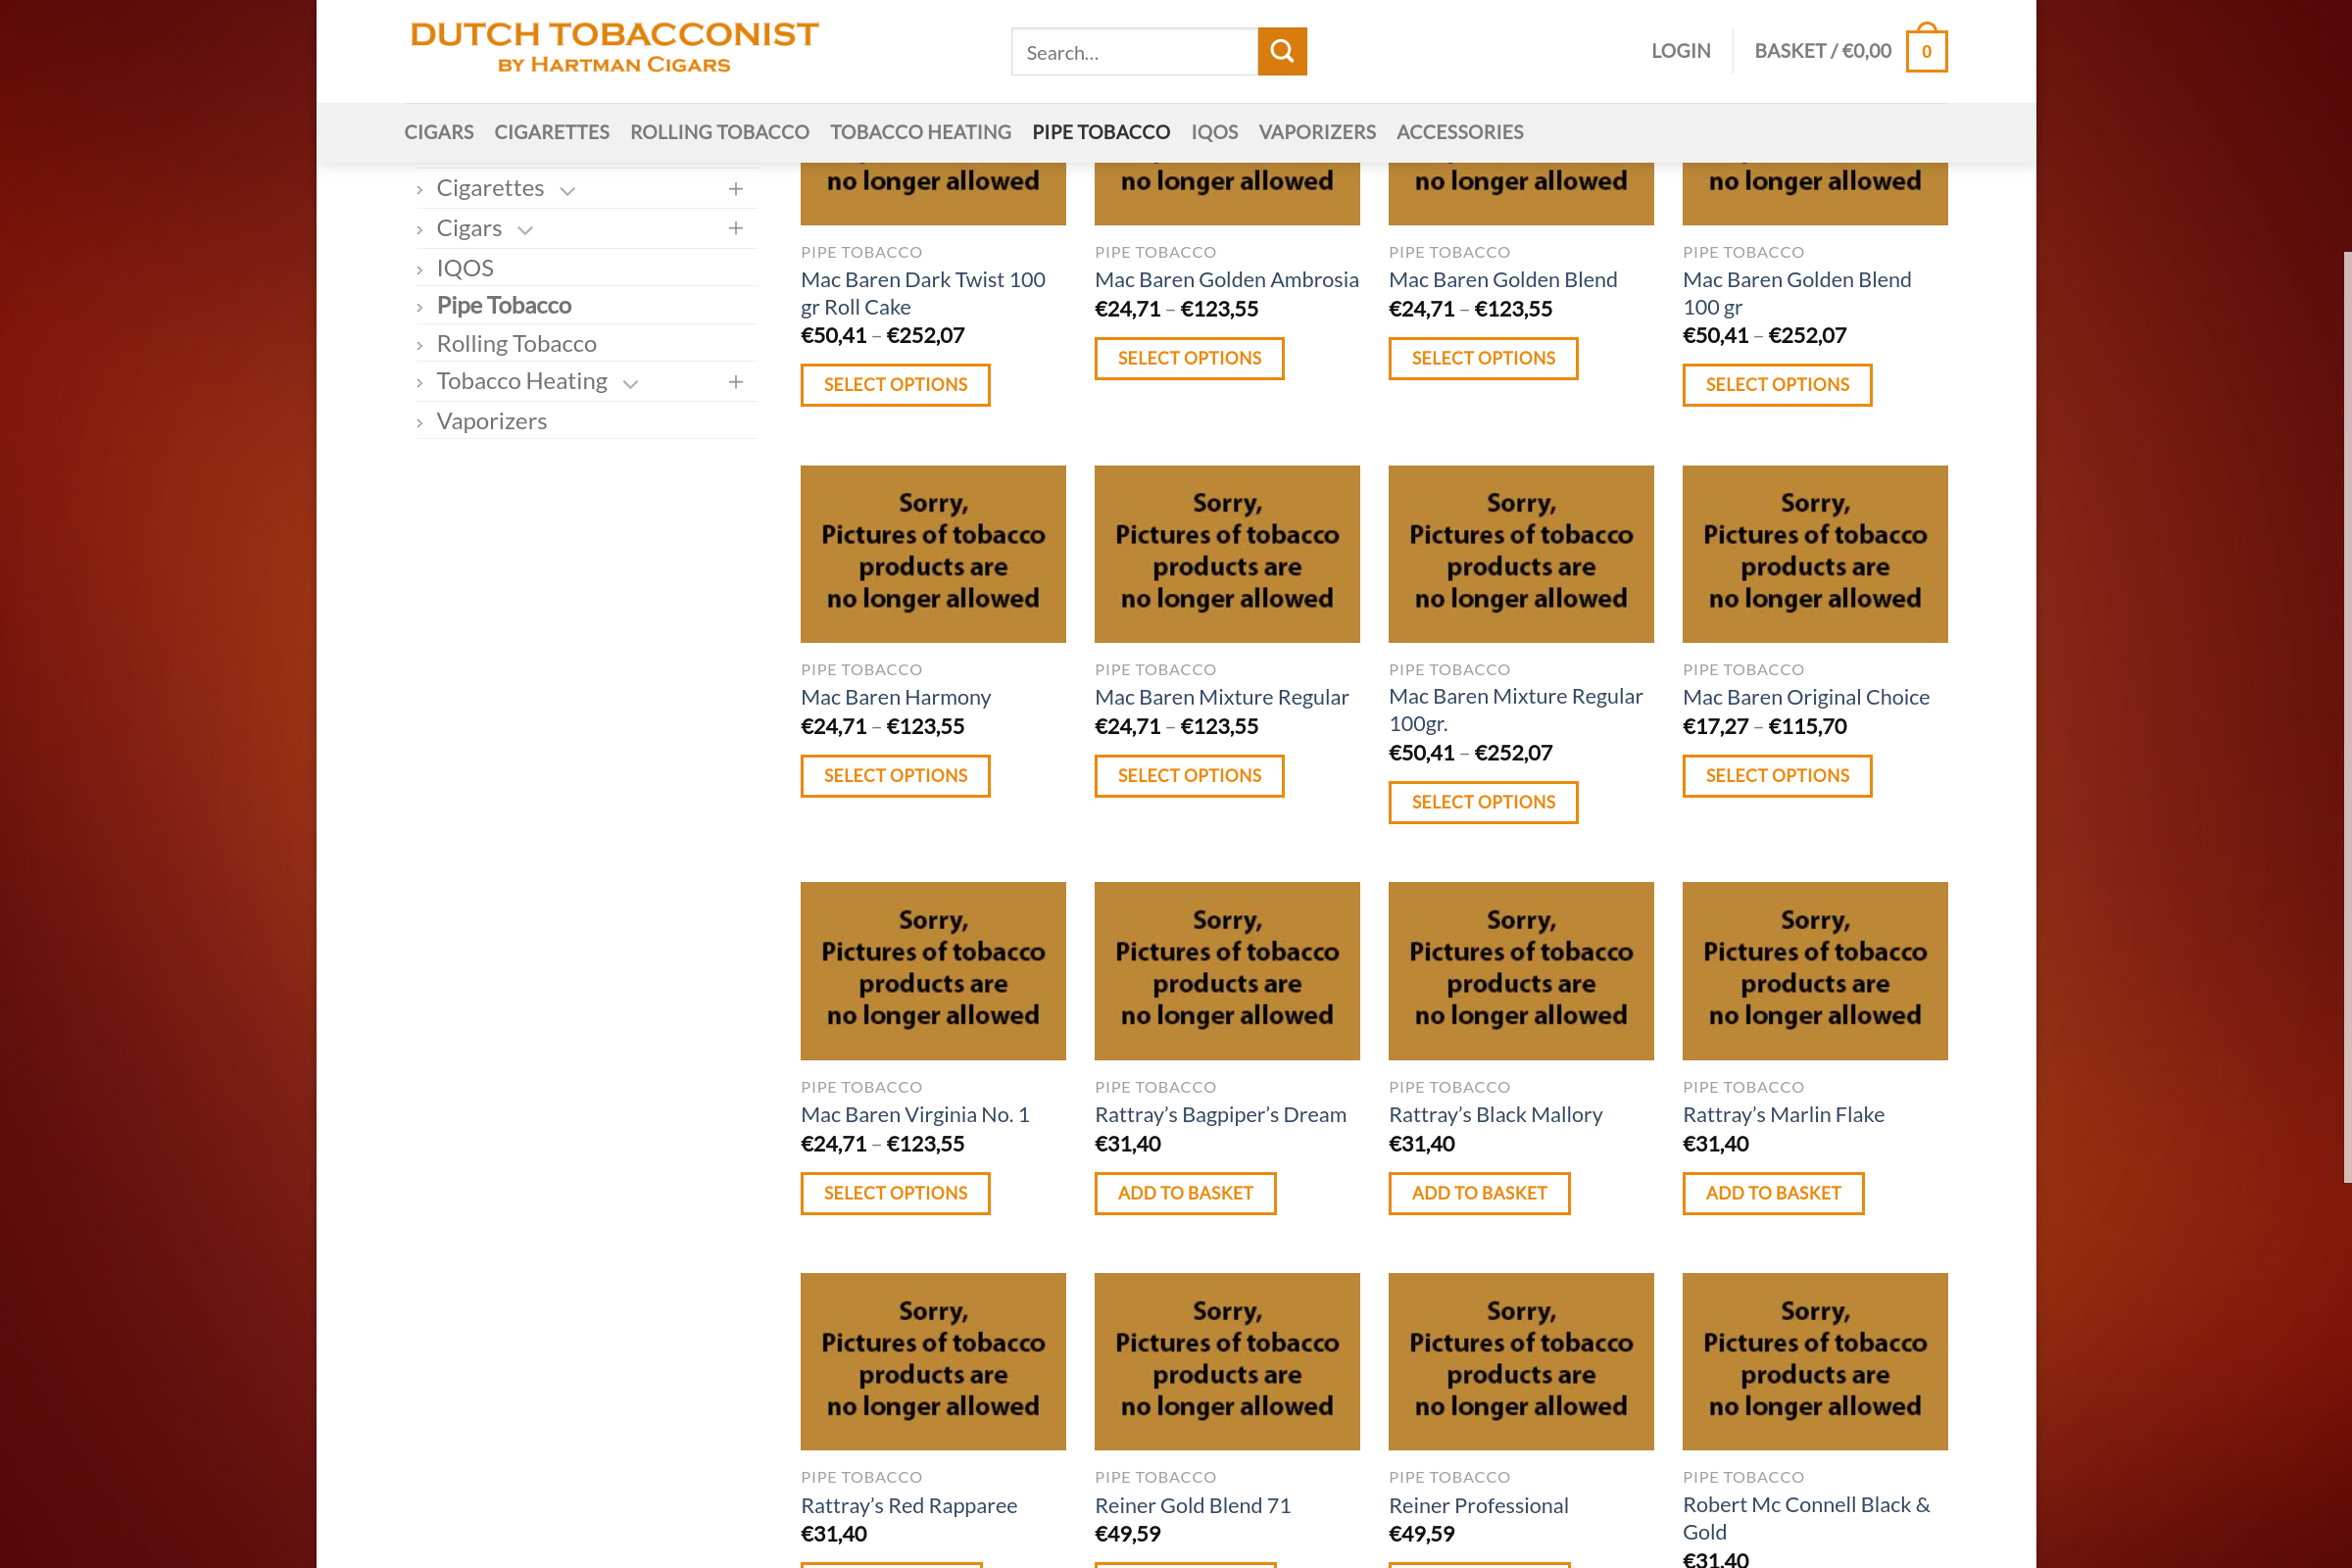Viewport: 2352px width, 1568px height.
Task: Open the ROLLING TOBACCO menu item
Action: pos(719,132)
